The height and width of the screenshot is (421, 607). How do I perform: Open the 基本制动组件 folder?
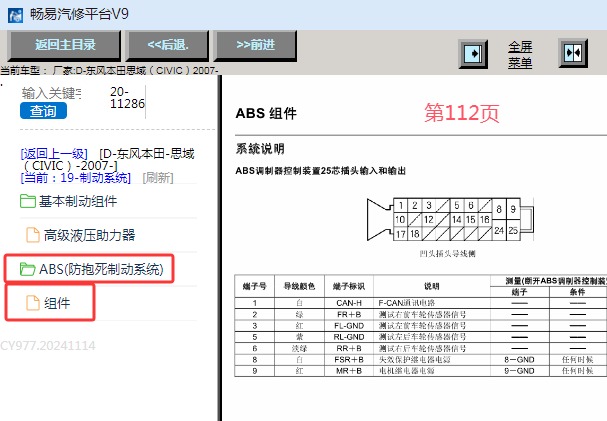78,201
